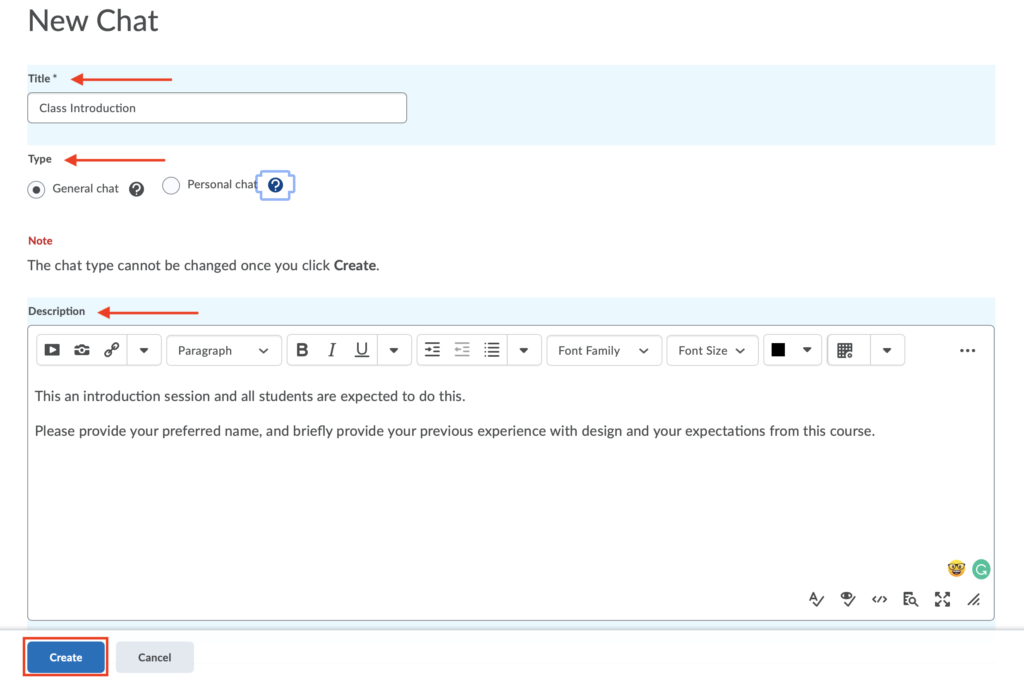Click the 'New Chat' page heading
This screenshot has width=1024, height=680.
point(93,21)
